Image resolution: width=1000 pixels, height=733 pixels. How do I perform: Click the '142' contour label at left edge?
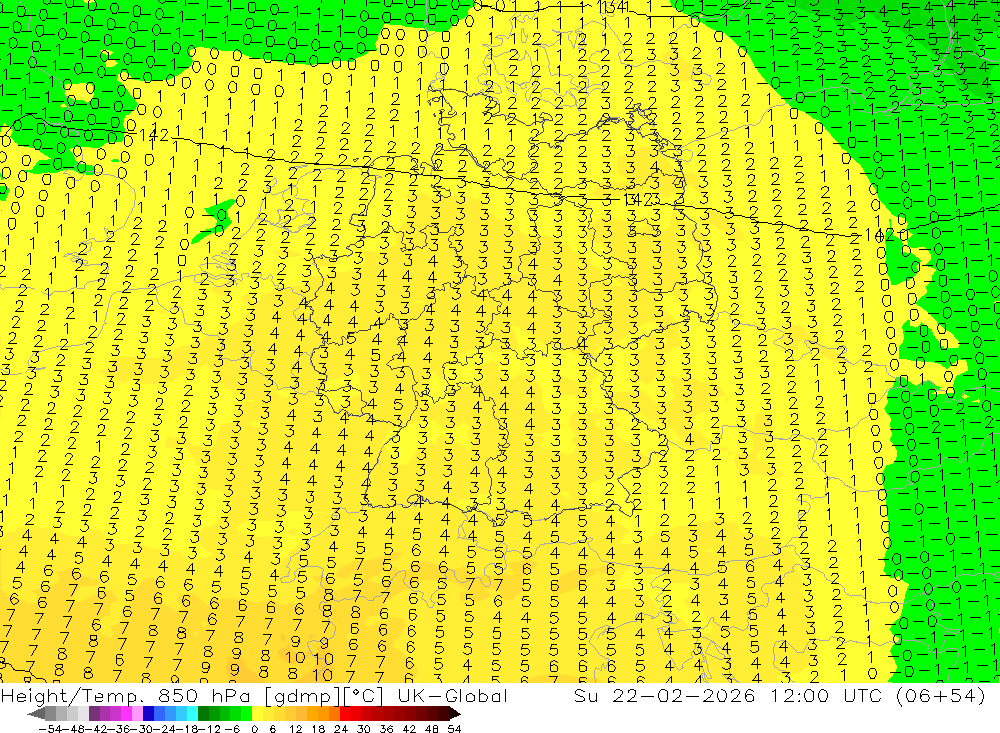tap(154, 135)
